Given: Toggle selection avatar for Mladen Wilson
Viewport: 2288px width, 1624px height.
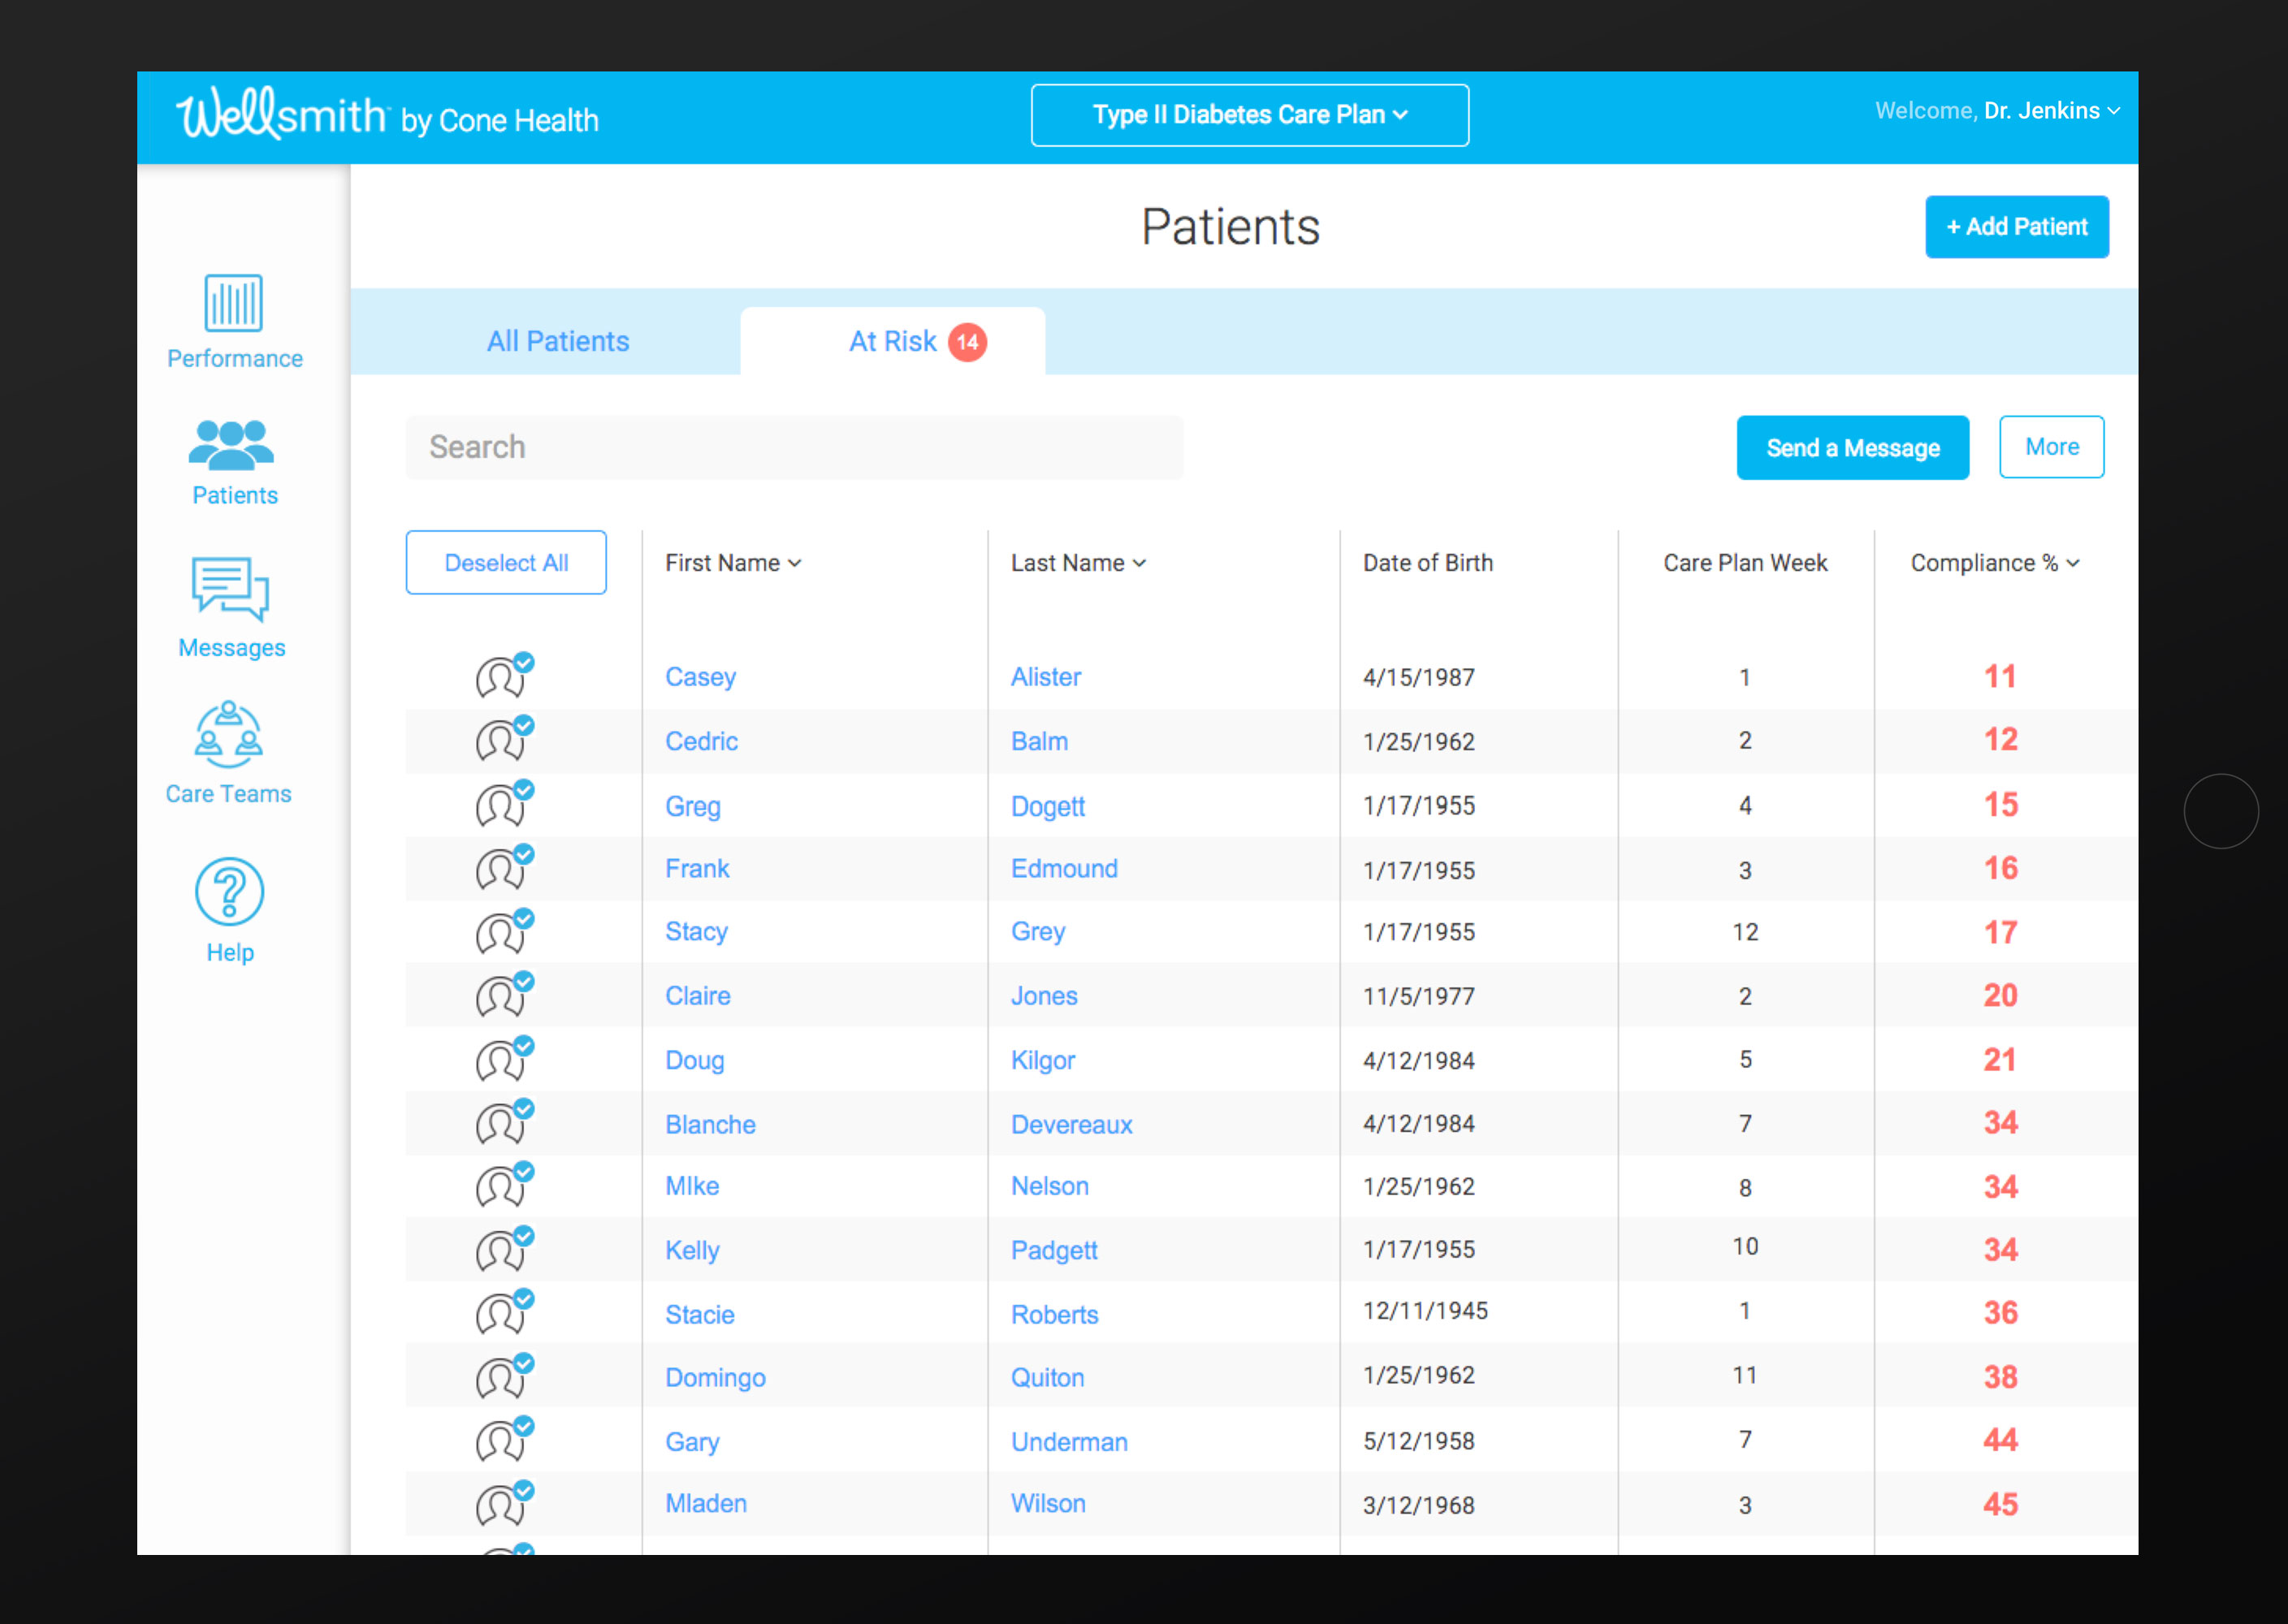Looking at the screenshot, I should 505,1504.
